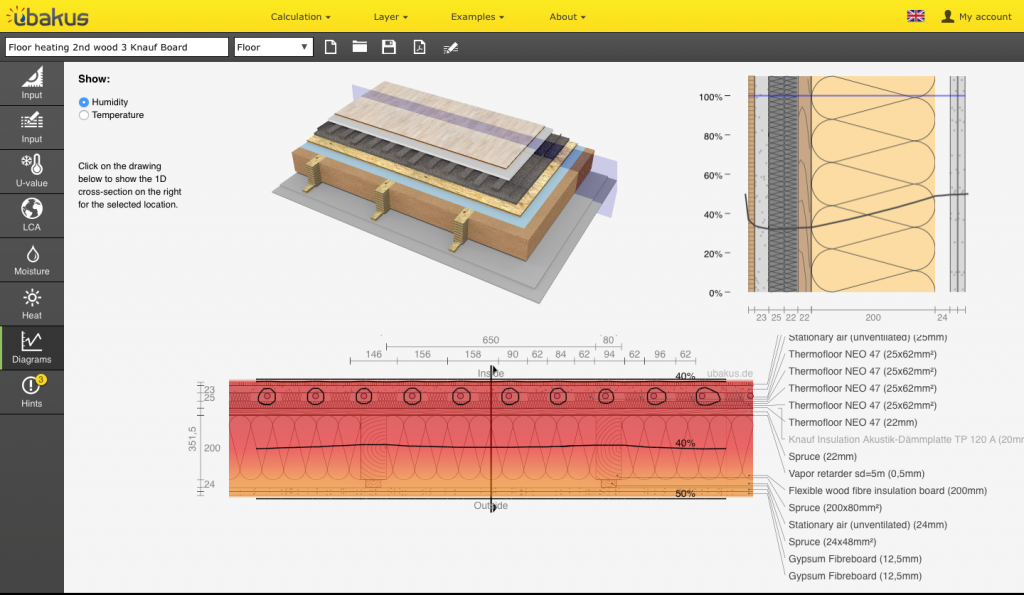Click the ubakus logo
The image size is (1024, 595).
(46, 16)
